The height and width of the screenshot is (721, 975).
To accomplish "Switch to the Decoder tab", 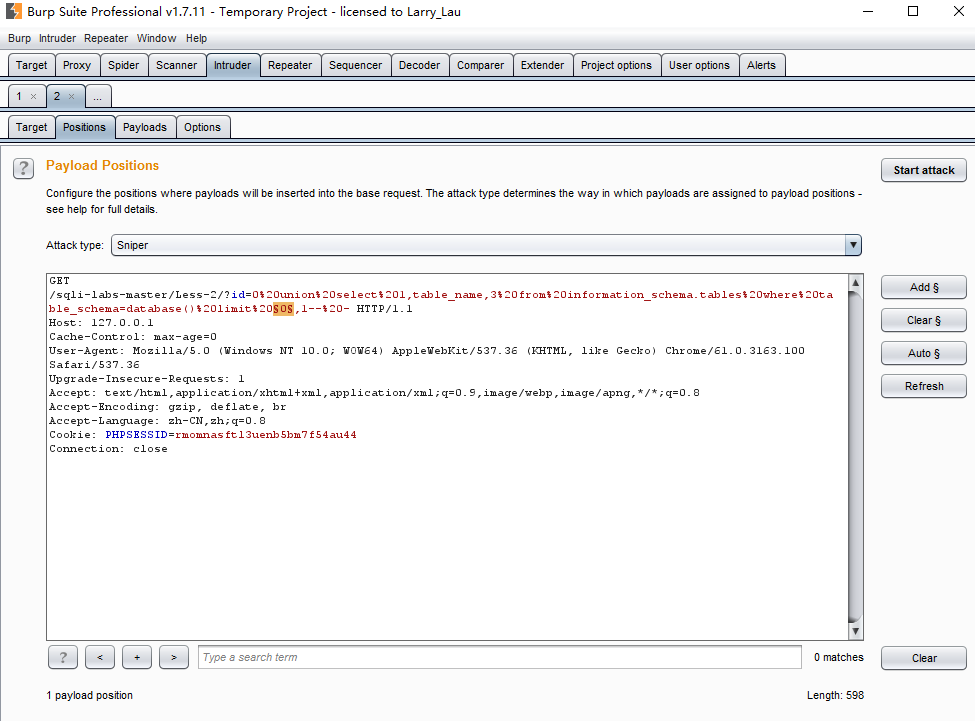I will pyautogui.click(x=420, y=65).
